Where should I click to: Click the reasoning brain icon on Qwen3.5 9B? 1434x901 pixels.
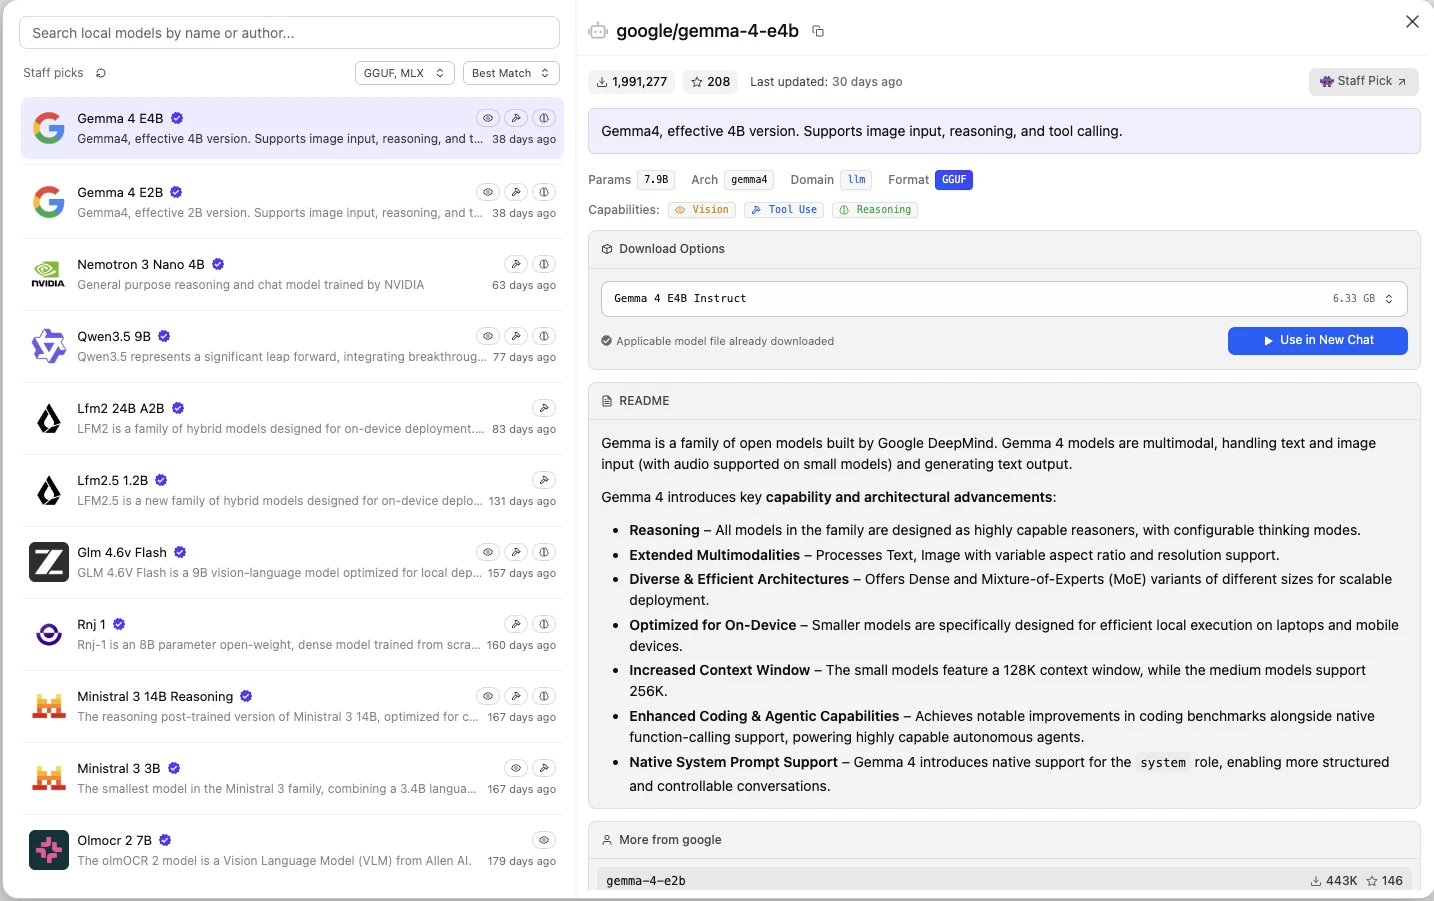click(544, 336)
